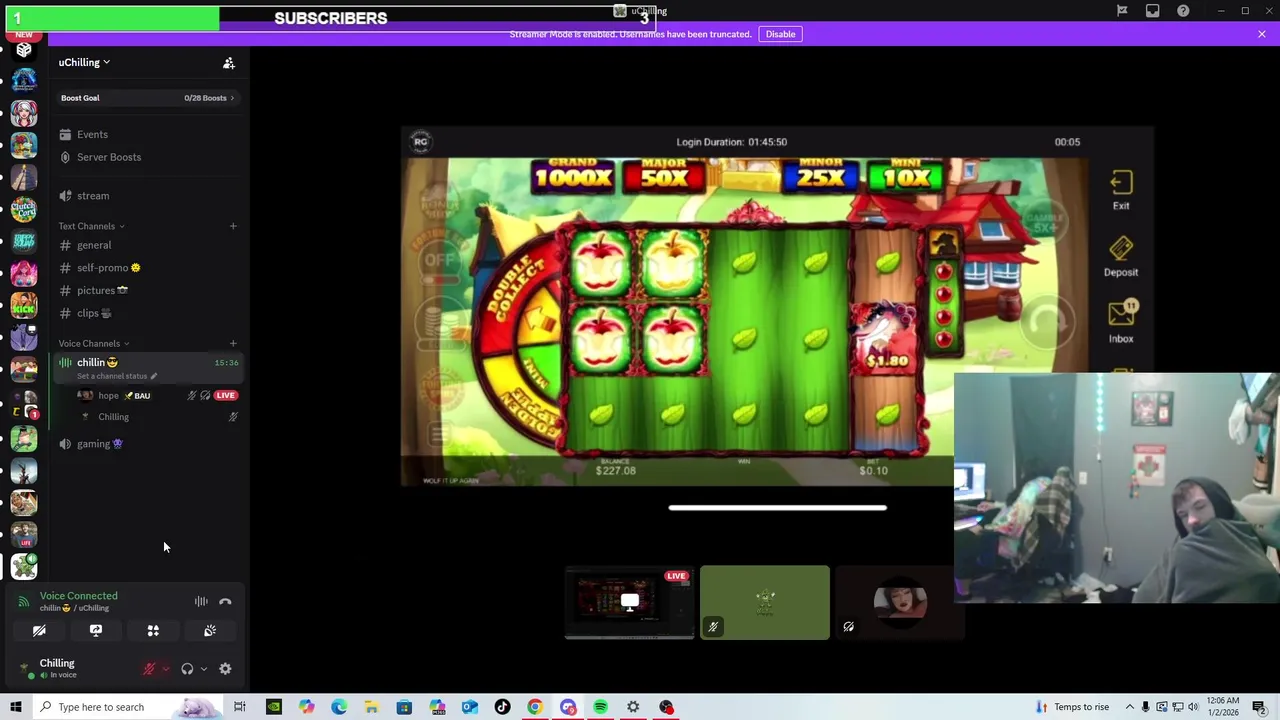Open the activities launcher icon

(x=153, y=631)
